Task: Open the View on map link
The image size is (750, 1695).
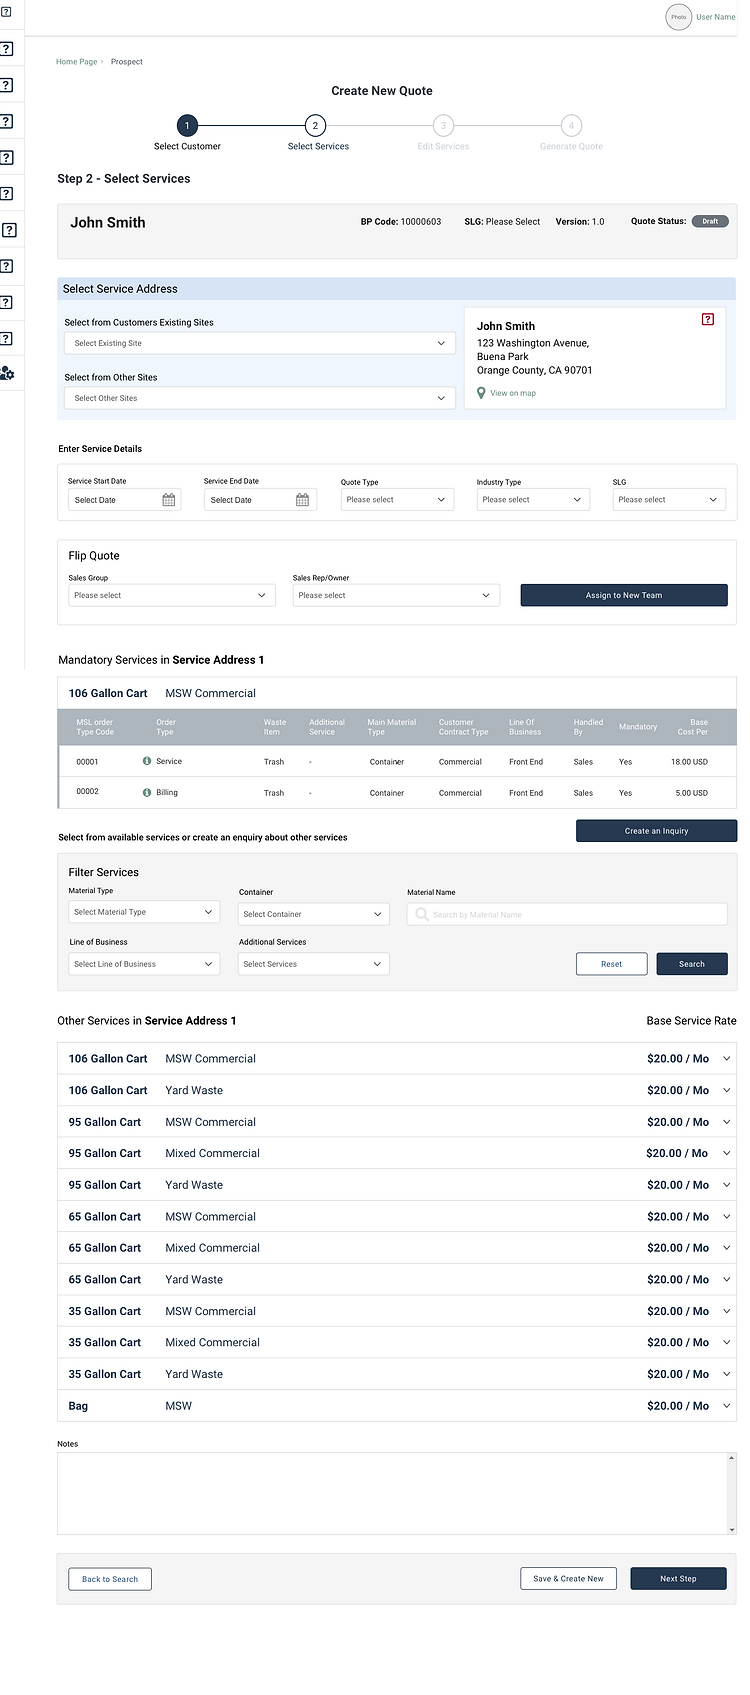Action: (x=513, y=393)
